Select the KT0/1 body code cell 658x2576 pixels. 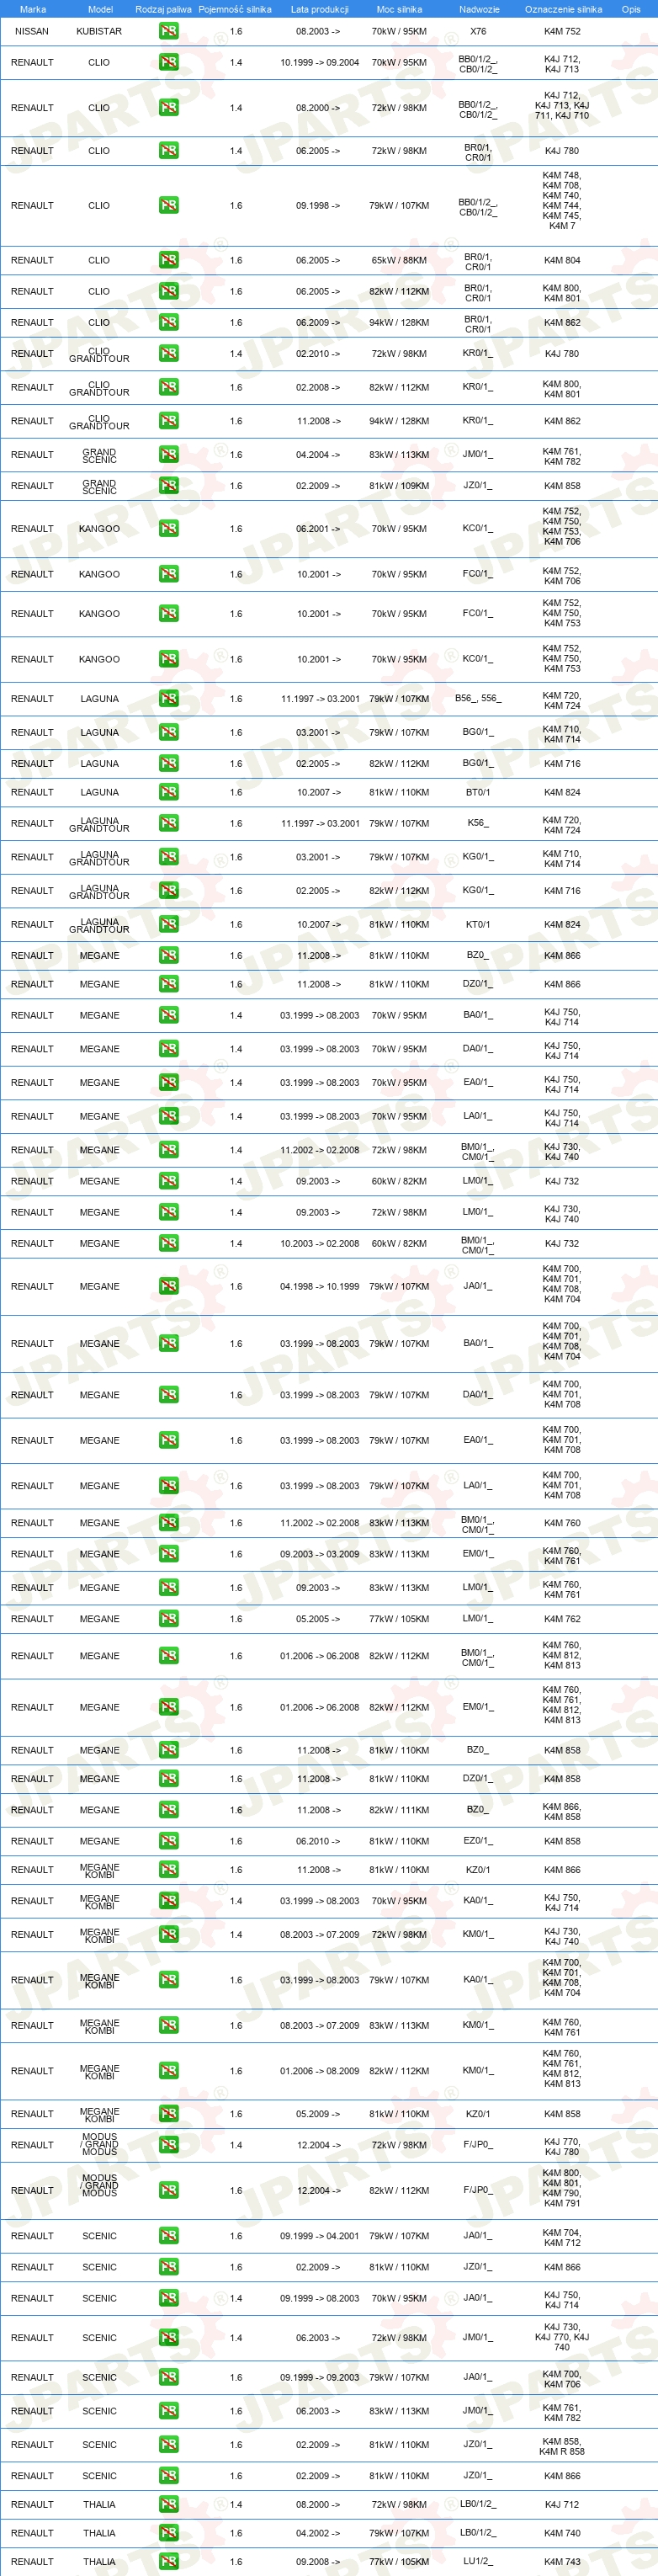point(478,924)
